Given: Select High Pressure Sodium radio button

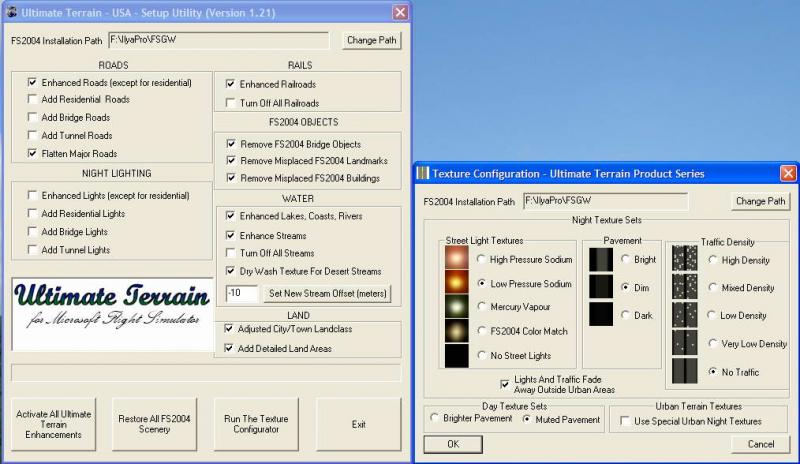Looking at the screenshot, I should tap(482, 259).
